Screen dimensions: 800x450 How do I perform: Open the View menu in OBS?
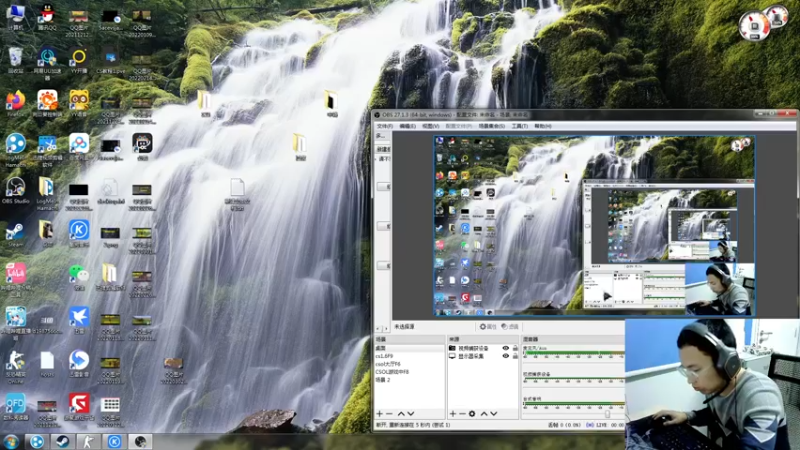click(x=431, y=126)
